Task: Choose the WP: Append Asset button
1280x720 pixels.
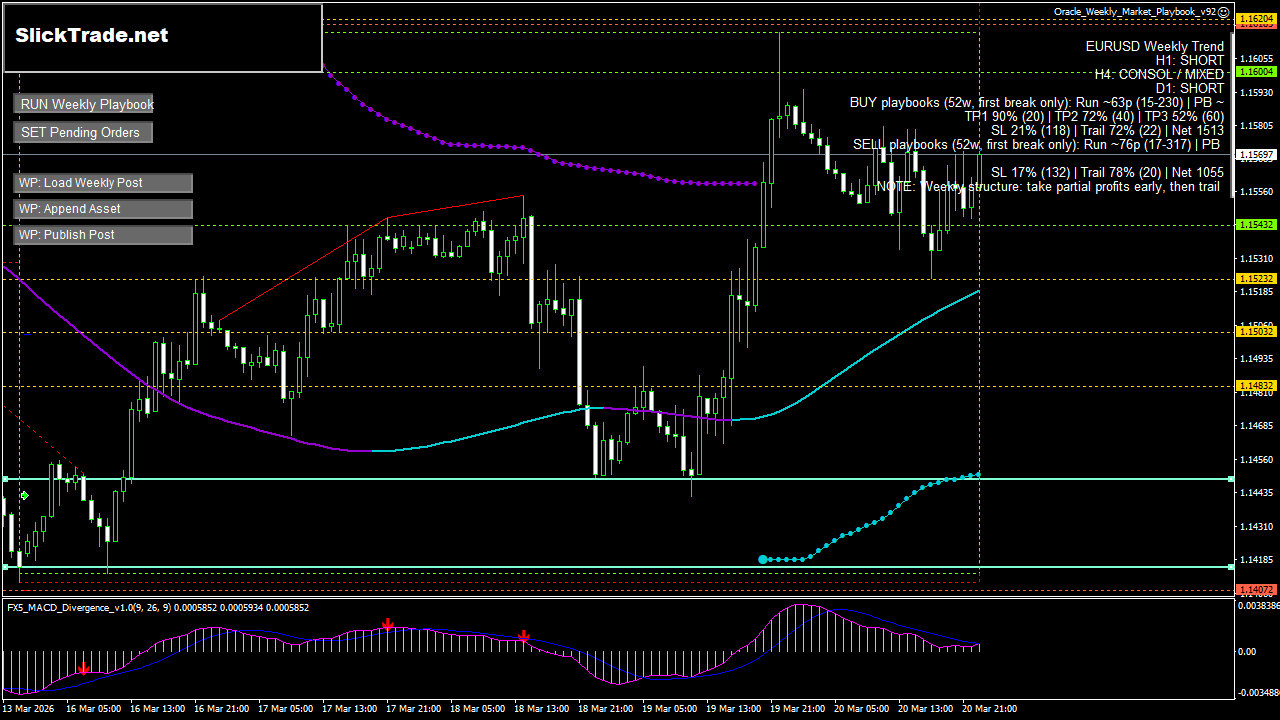Action: 103,209
